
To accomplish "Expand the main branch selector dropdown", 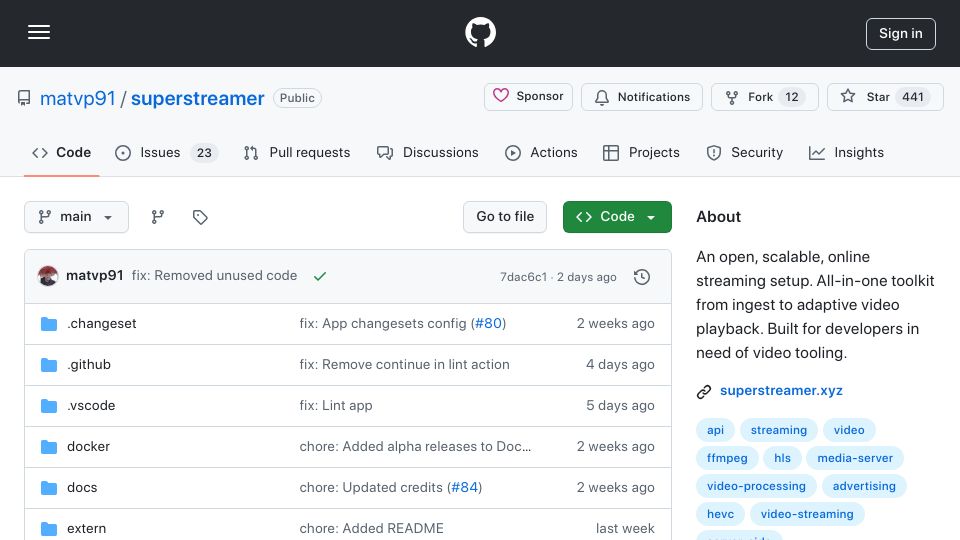I will (x=77, y=217).
